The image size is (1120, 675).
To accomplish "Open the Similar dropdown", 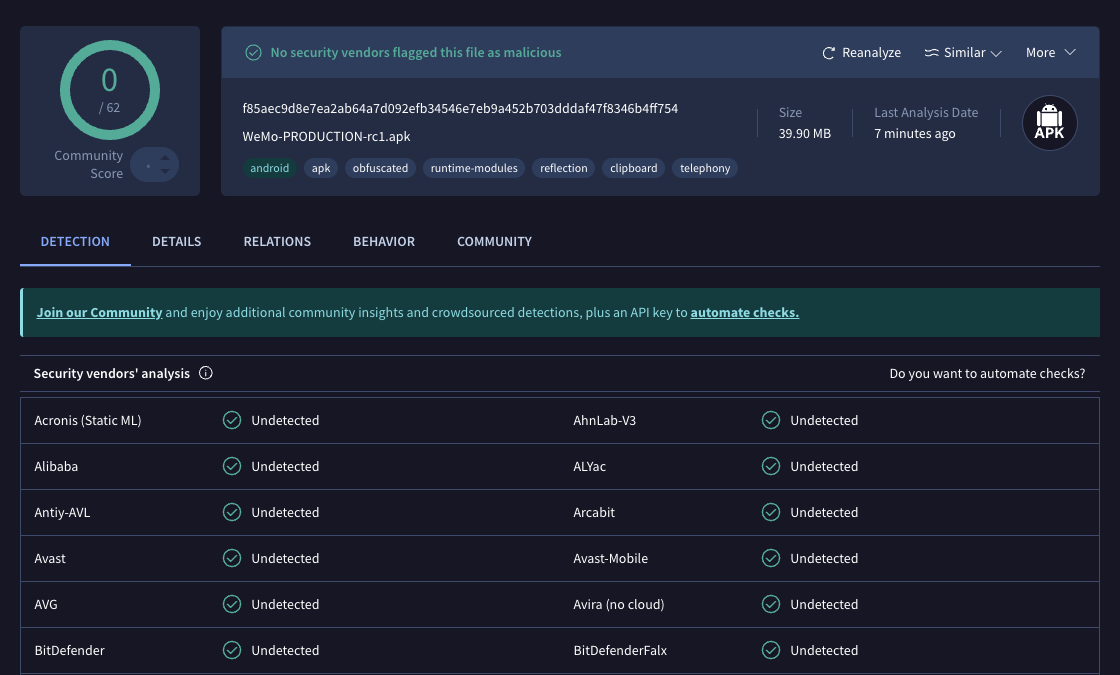I will (963, 53).
